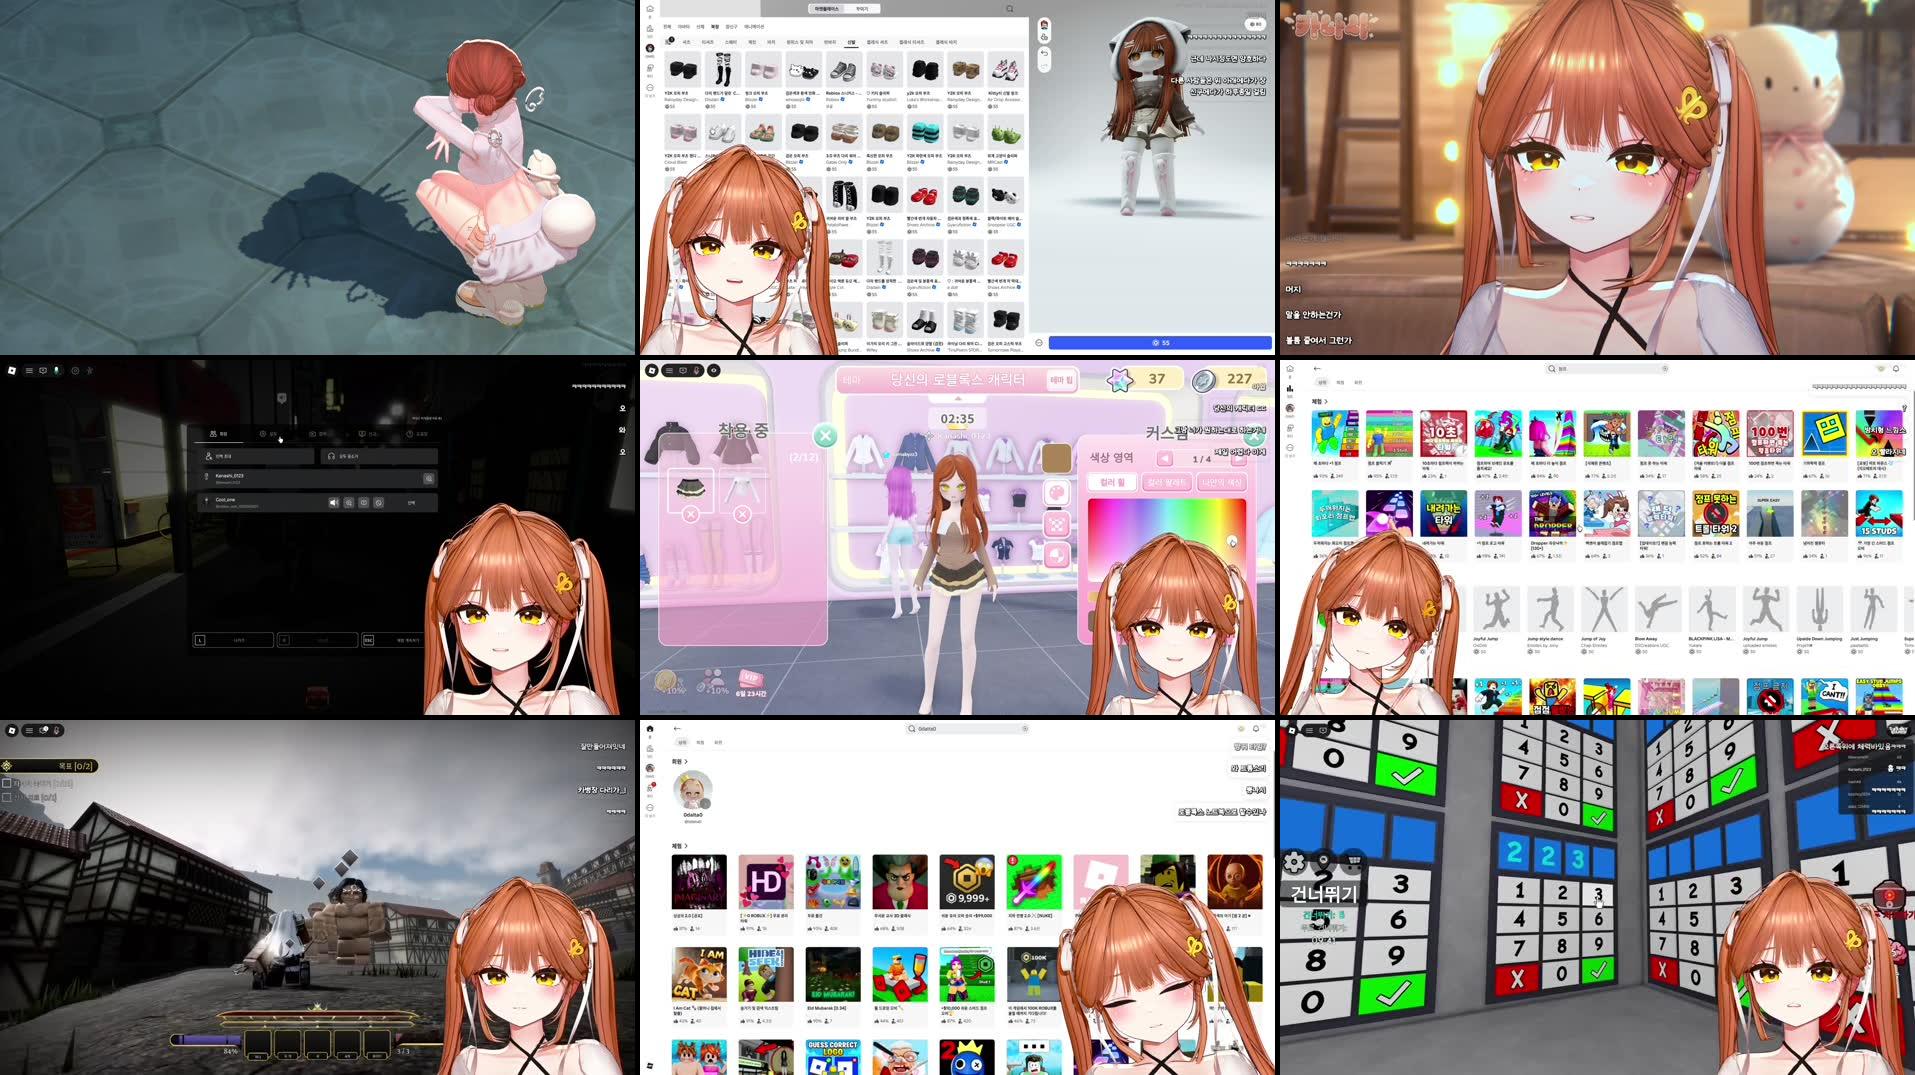Click the search field above Odalta0 results
1915x1075 pixels.
967,729
